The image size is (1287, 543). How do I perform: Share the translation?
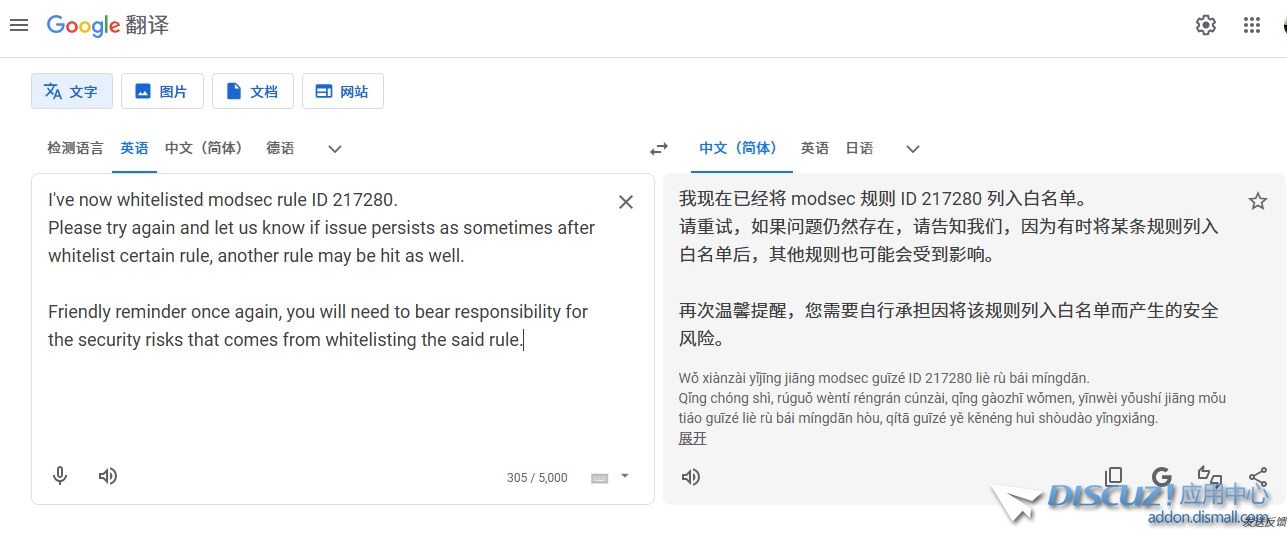tap(1258, 477)
